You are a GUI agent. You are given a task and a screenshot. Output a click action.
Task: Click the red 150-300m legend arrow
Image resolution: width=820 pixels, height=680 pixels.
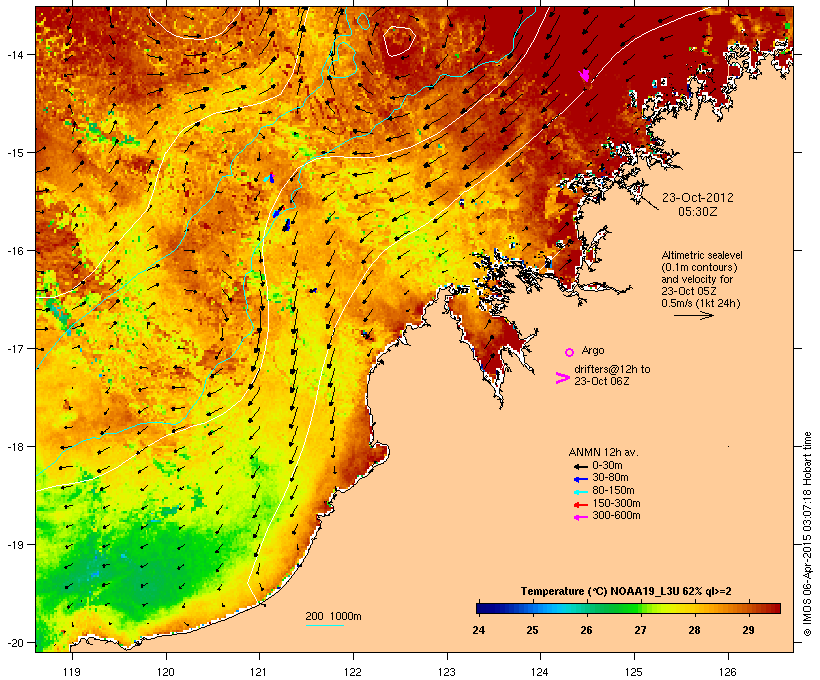[580, 505]
